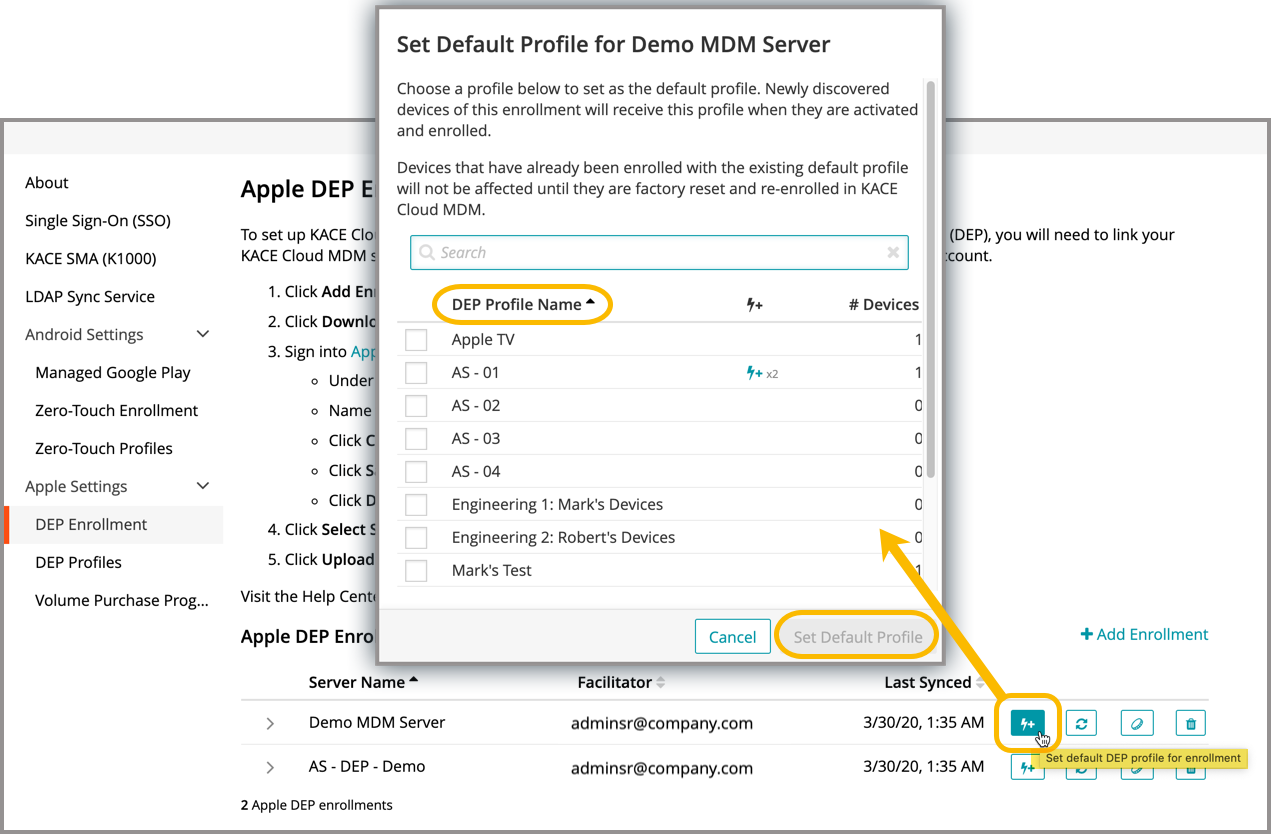Click trash icon to delete Demo MDM Server
This screenshot has height=834, width=1271.
click(1190, 722)
